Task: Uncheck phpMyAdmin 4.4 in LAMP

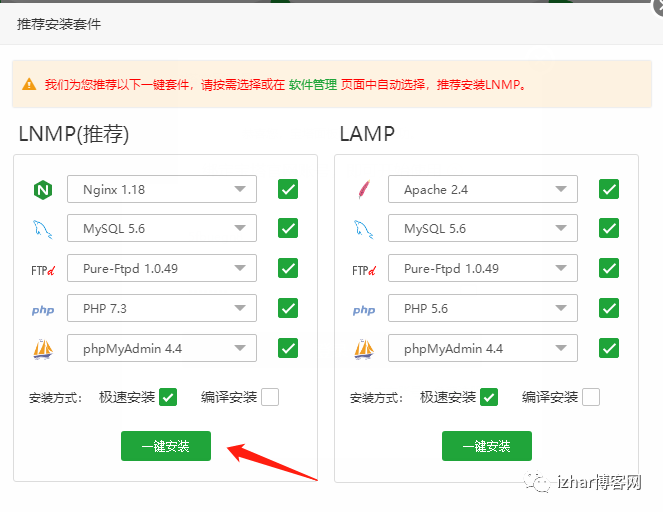Action: pyautogui.click(x=609, y=348)
